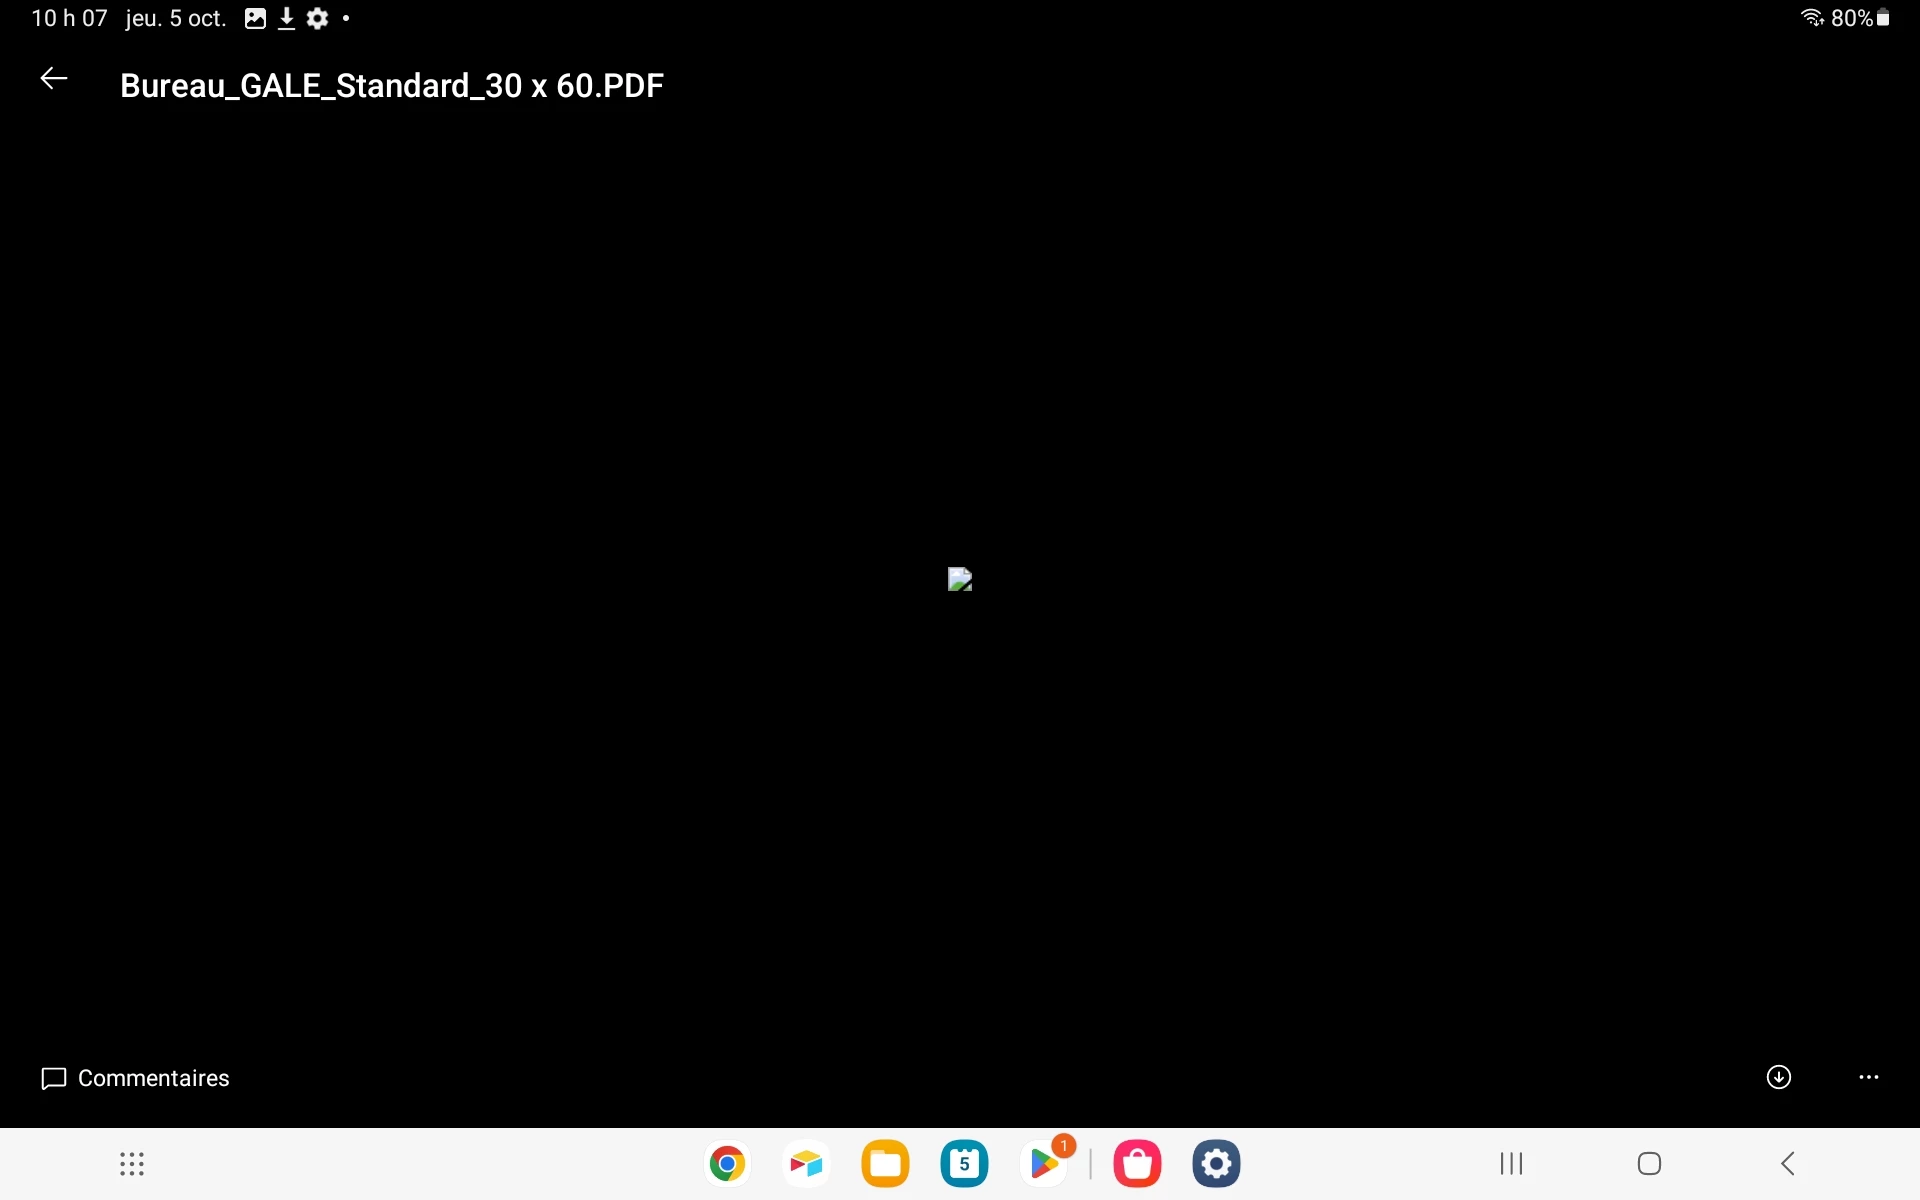Tap the image notification icon in status bar
Screen dimensions: 1920x1200
[x=255, y=18]
